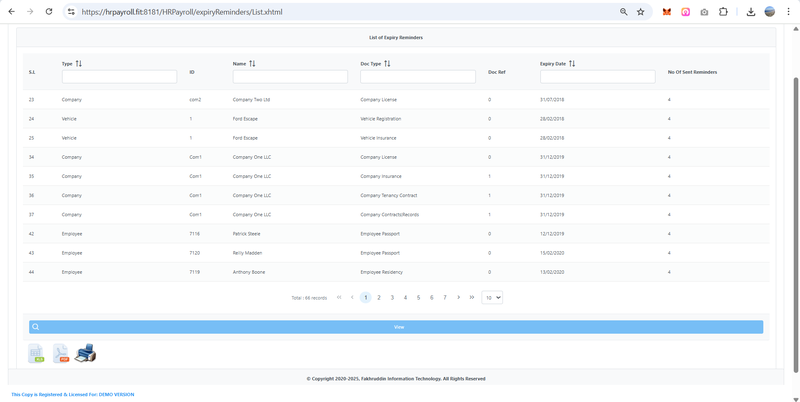Open browser zoom magnifier icon
The height and width of the screenshot is (402, 800).
point(623,12)
